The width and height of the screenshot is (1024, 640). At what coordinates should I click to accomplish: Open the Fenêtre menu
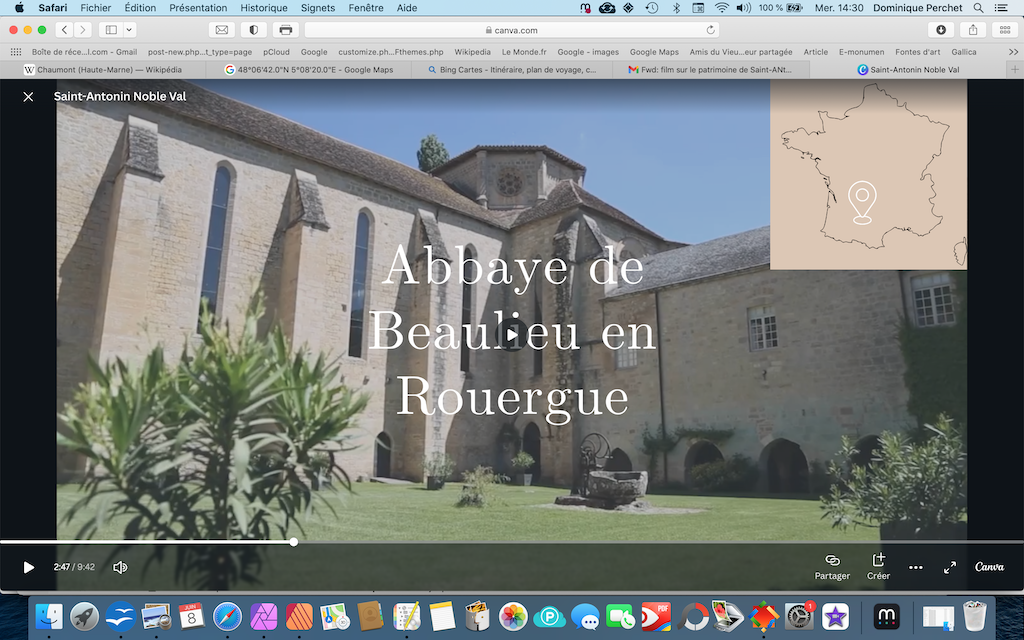tap(366, 8)
